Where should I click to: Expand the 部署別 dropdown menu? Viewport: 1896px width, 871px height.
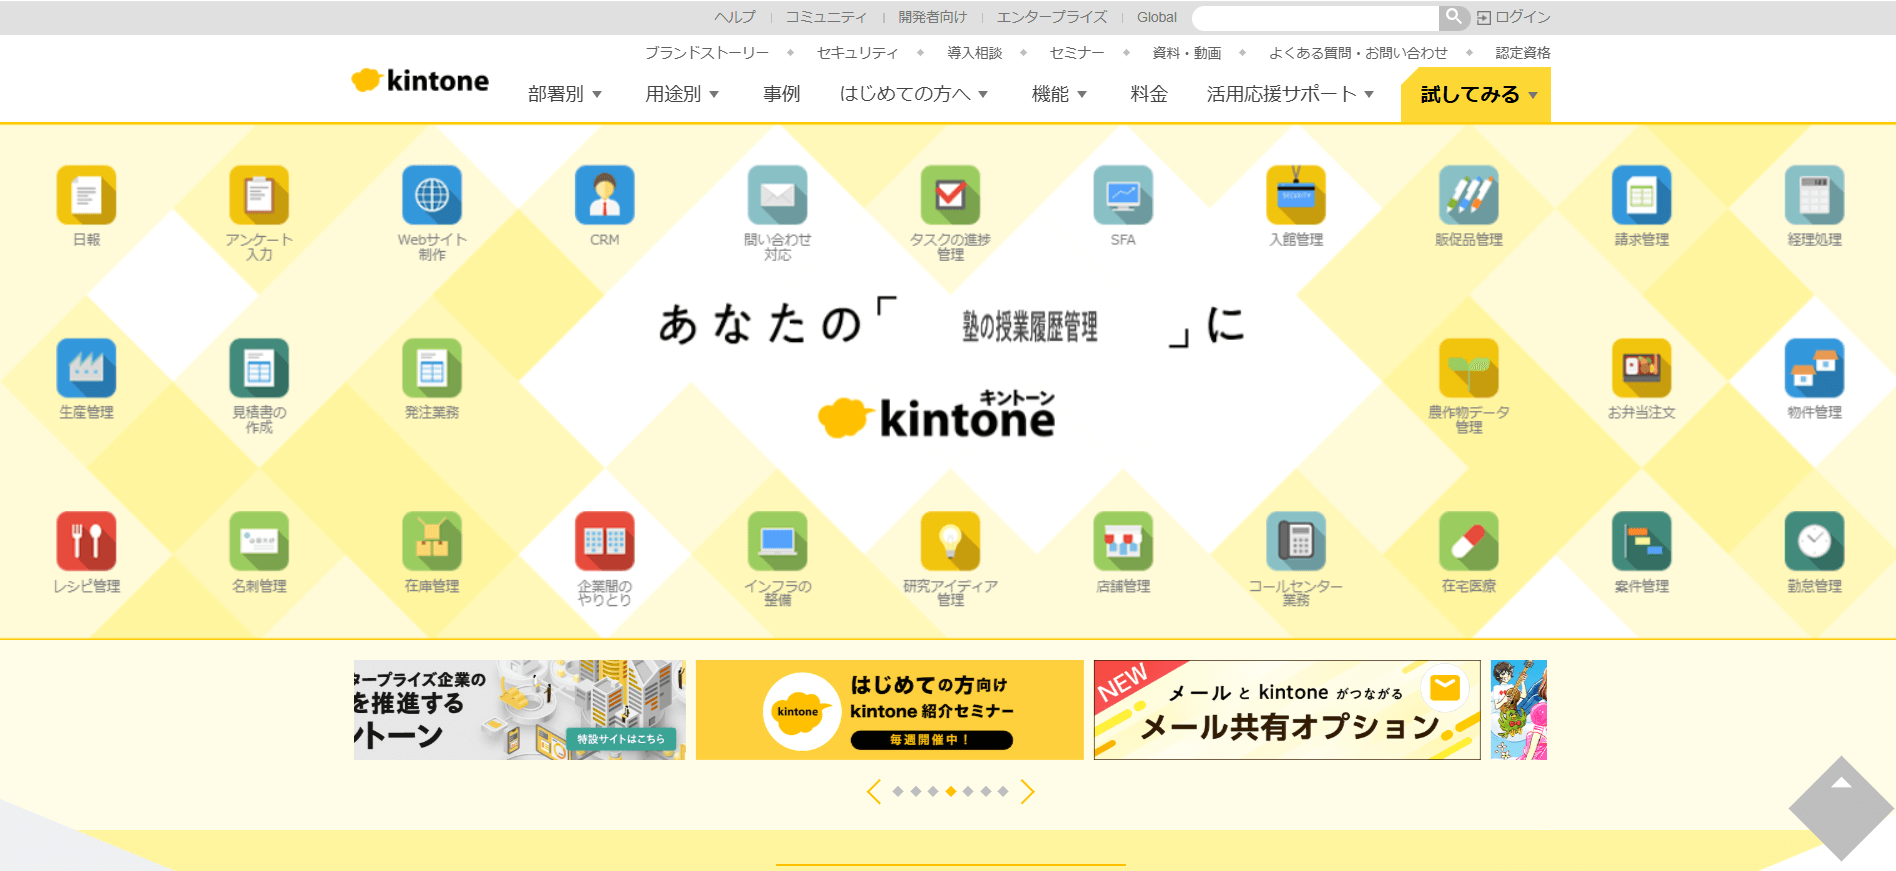coord(565,94)
